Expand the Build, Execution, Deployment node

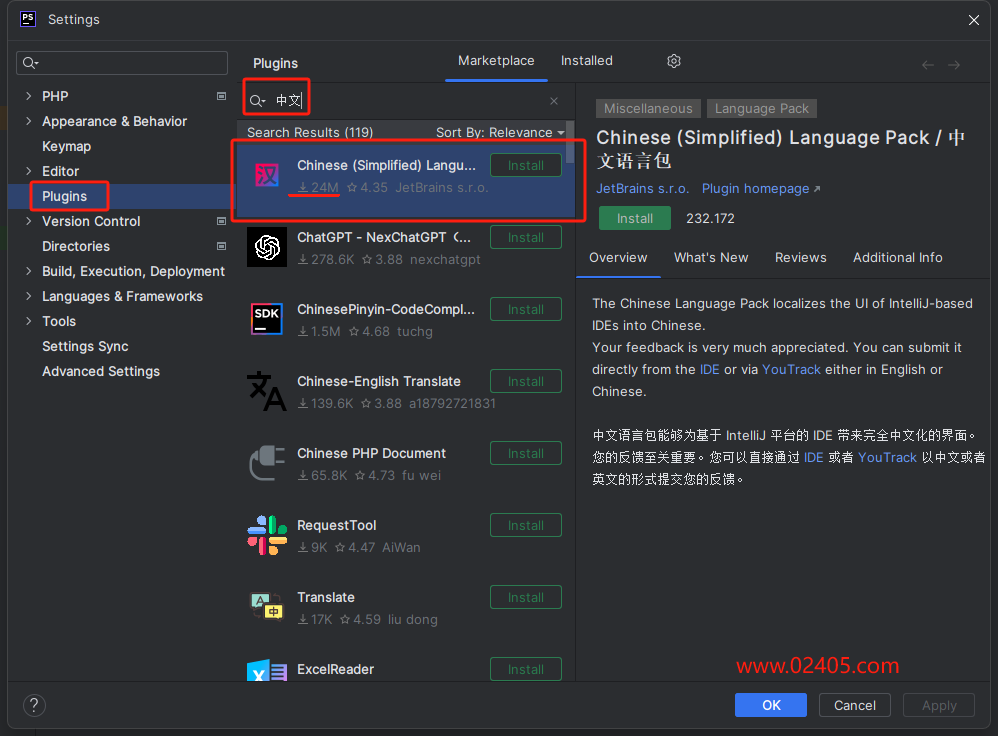28,271
